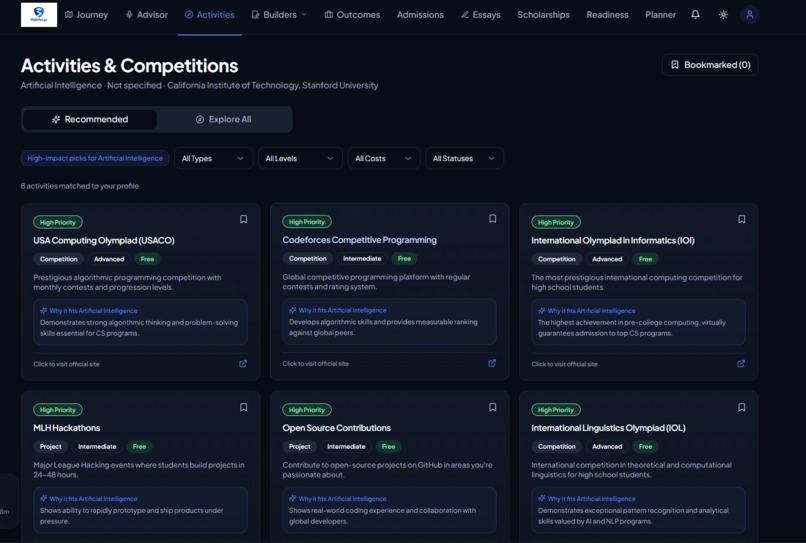Click 'Click to visit official site' on Codeforces card
Viewport: 806px width, 543px height.
click(315, 364)
